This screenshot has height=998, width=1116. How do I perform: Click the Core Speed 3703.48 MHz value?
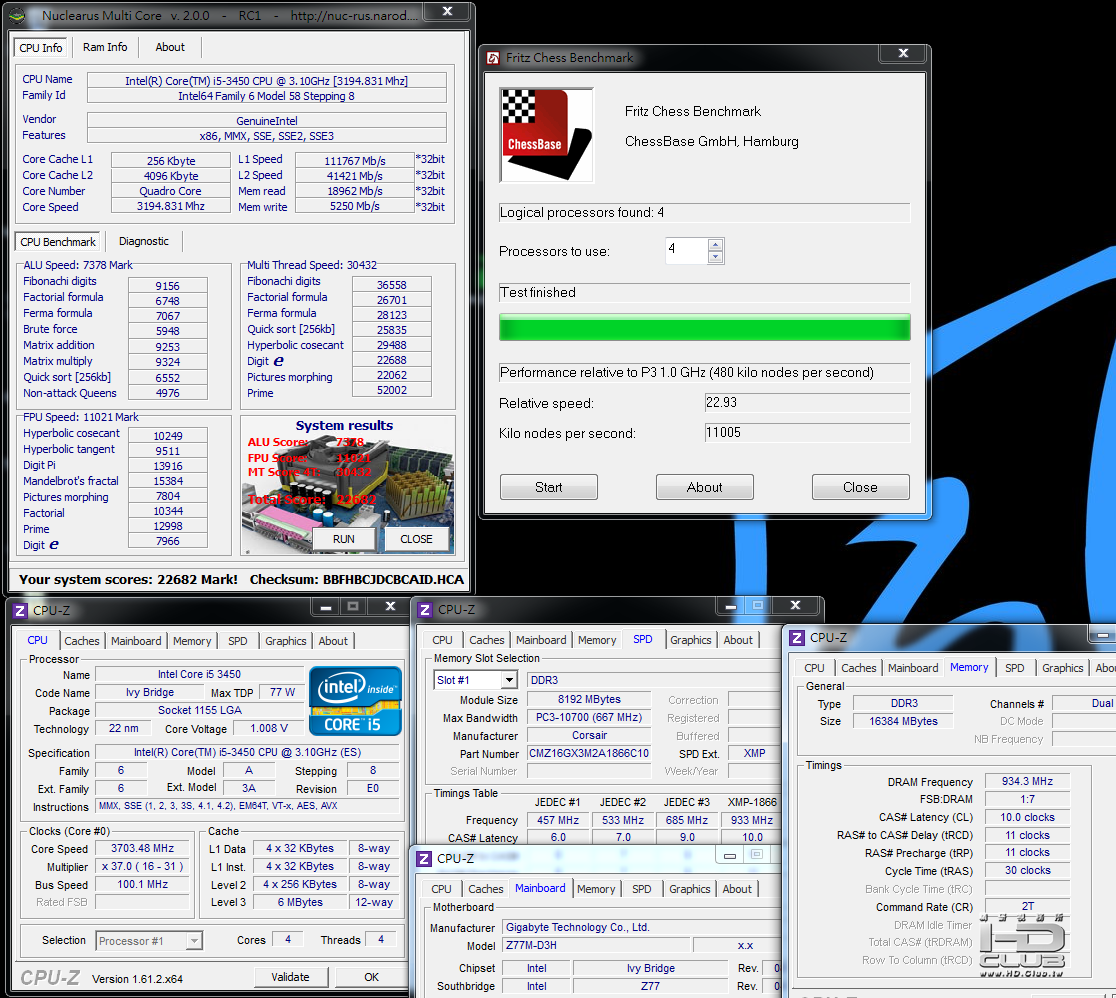(142, 849)
